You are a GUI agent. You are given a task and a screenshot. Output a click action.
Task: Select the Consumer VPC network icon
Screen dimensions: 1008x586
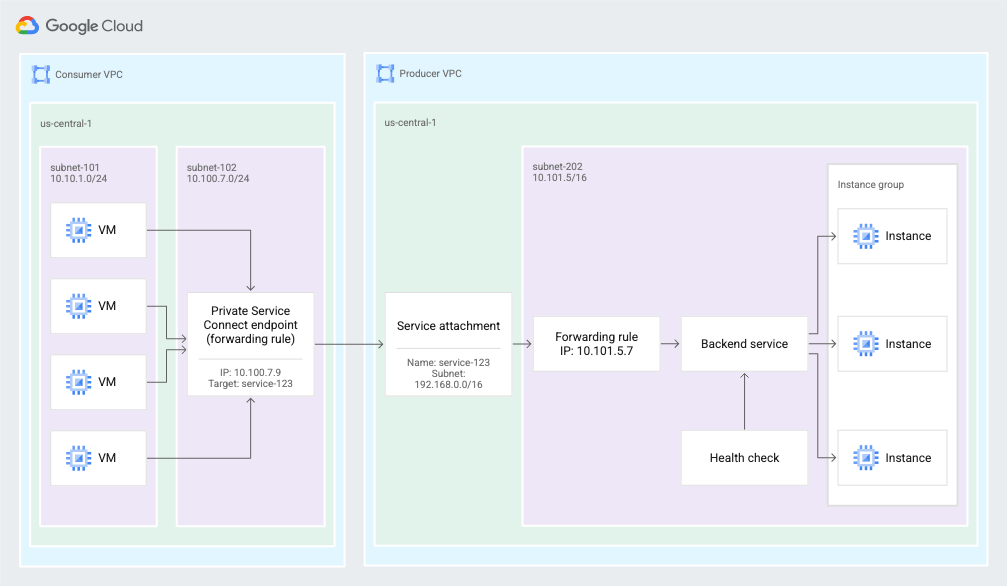point(40,73)
